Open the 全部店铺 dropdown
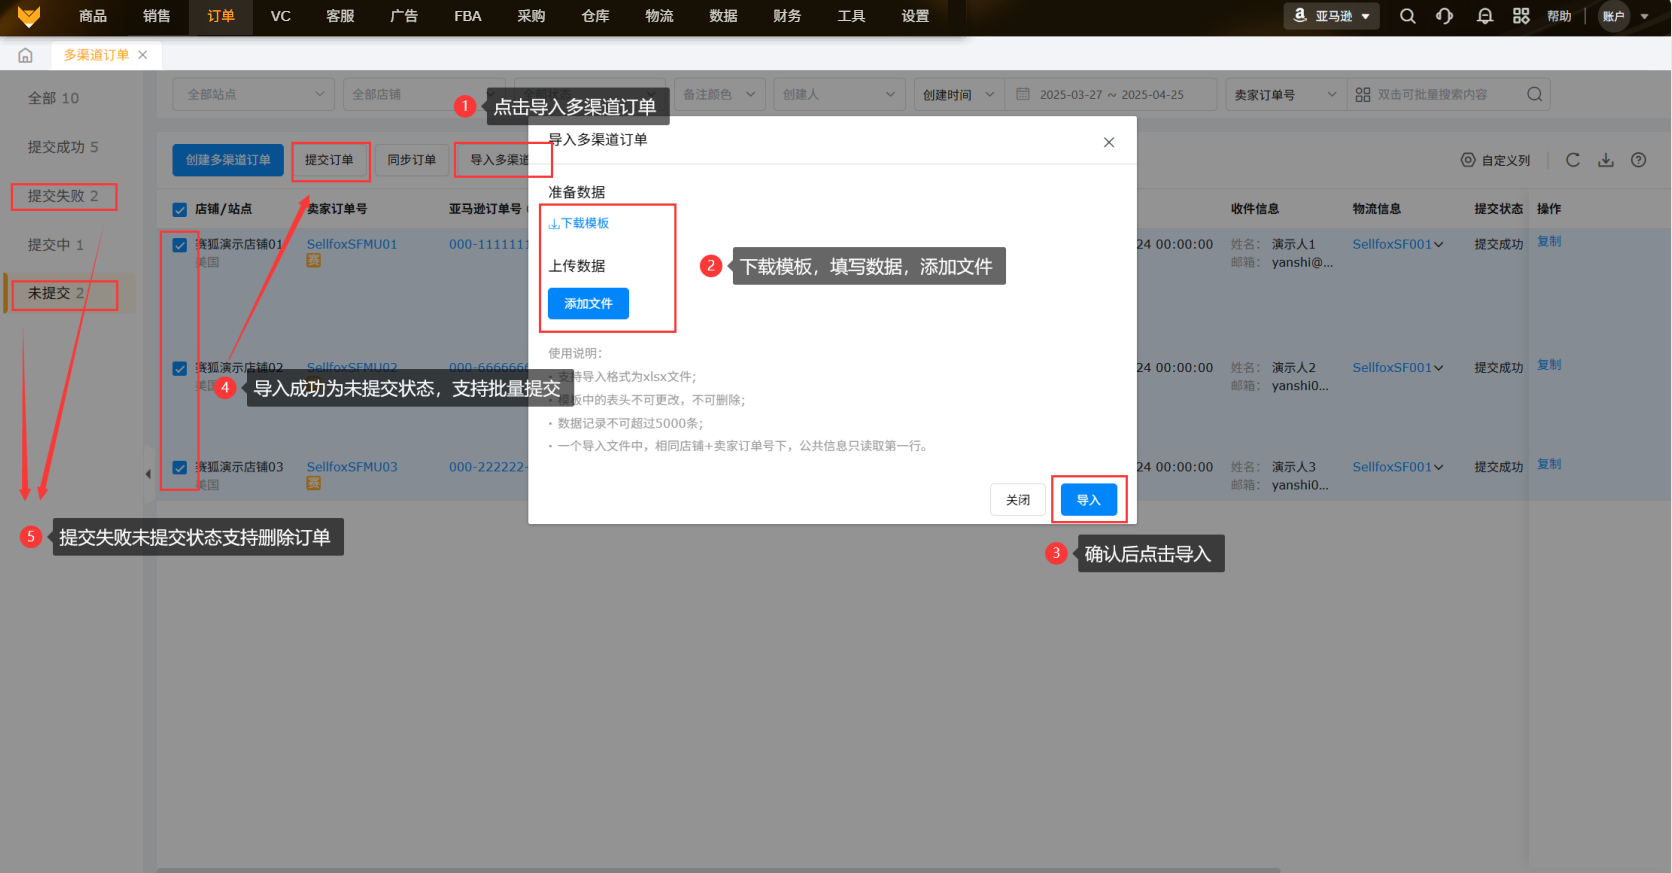Image resolution: width=1672 pixels, height=873 pixels. click(x=425, y=94)
